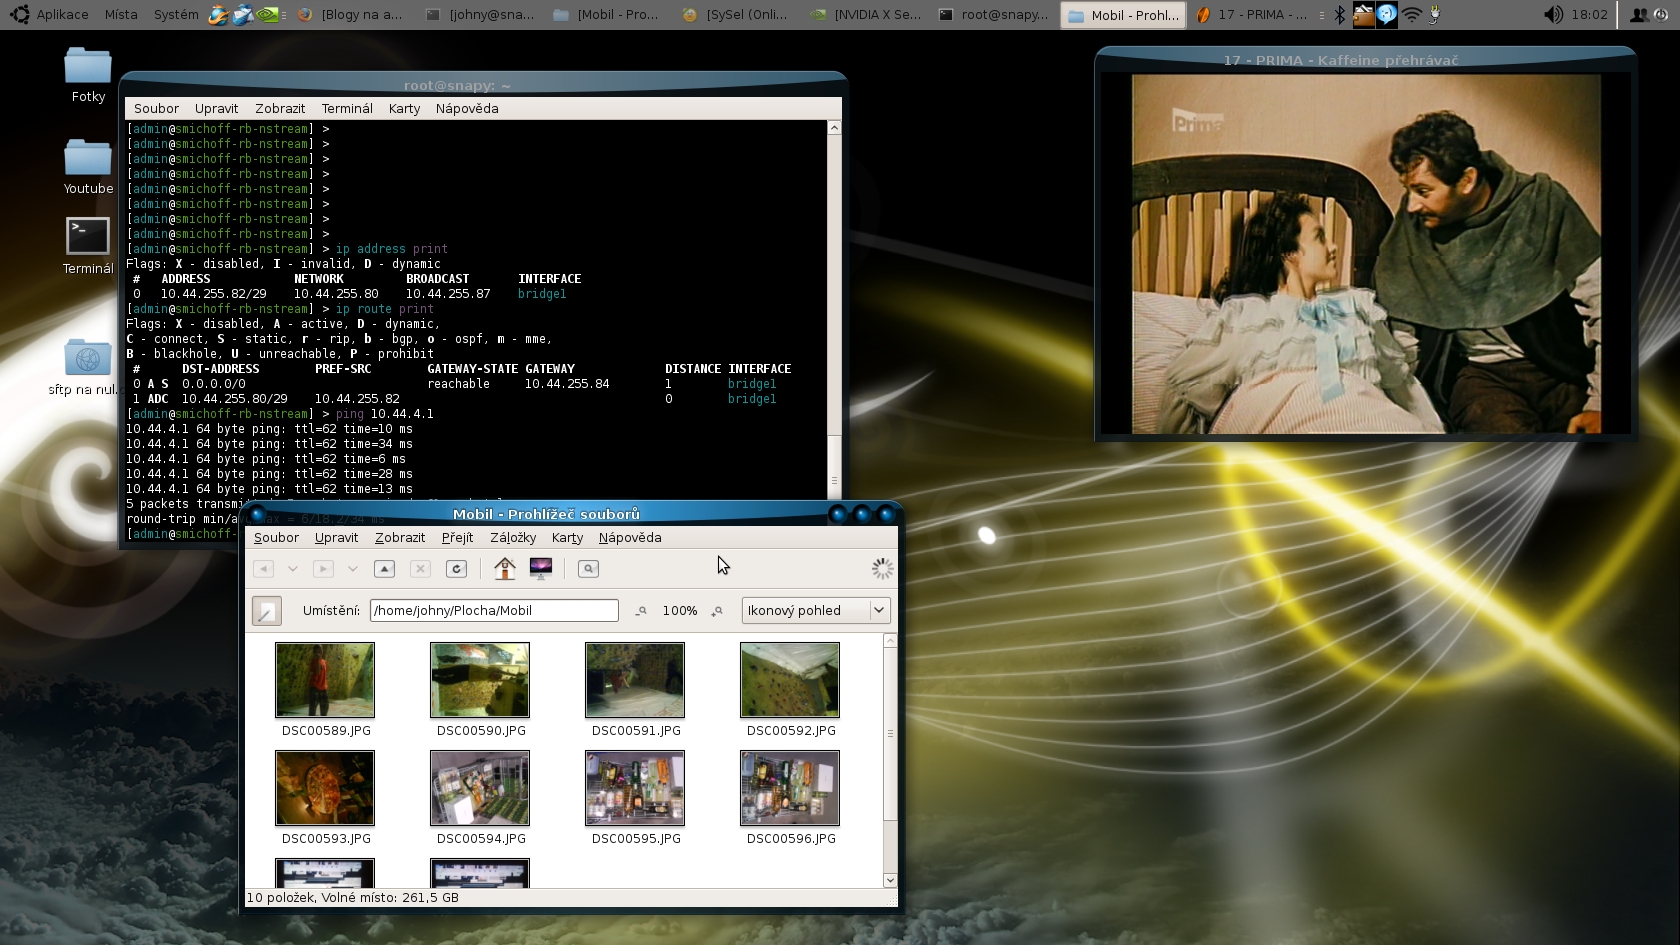Open the back history dropdown arrow

tap(293, 569)
